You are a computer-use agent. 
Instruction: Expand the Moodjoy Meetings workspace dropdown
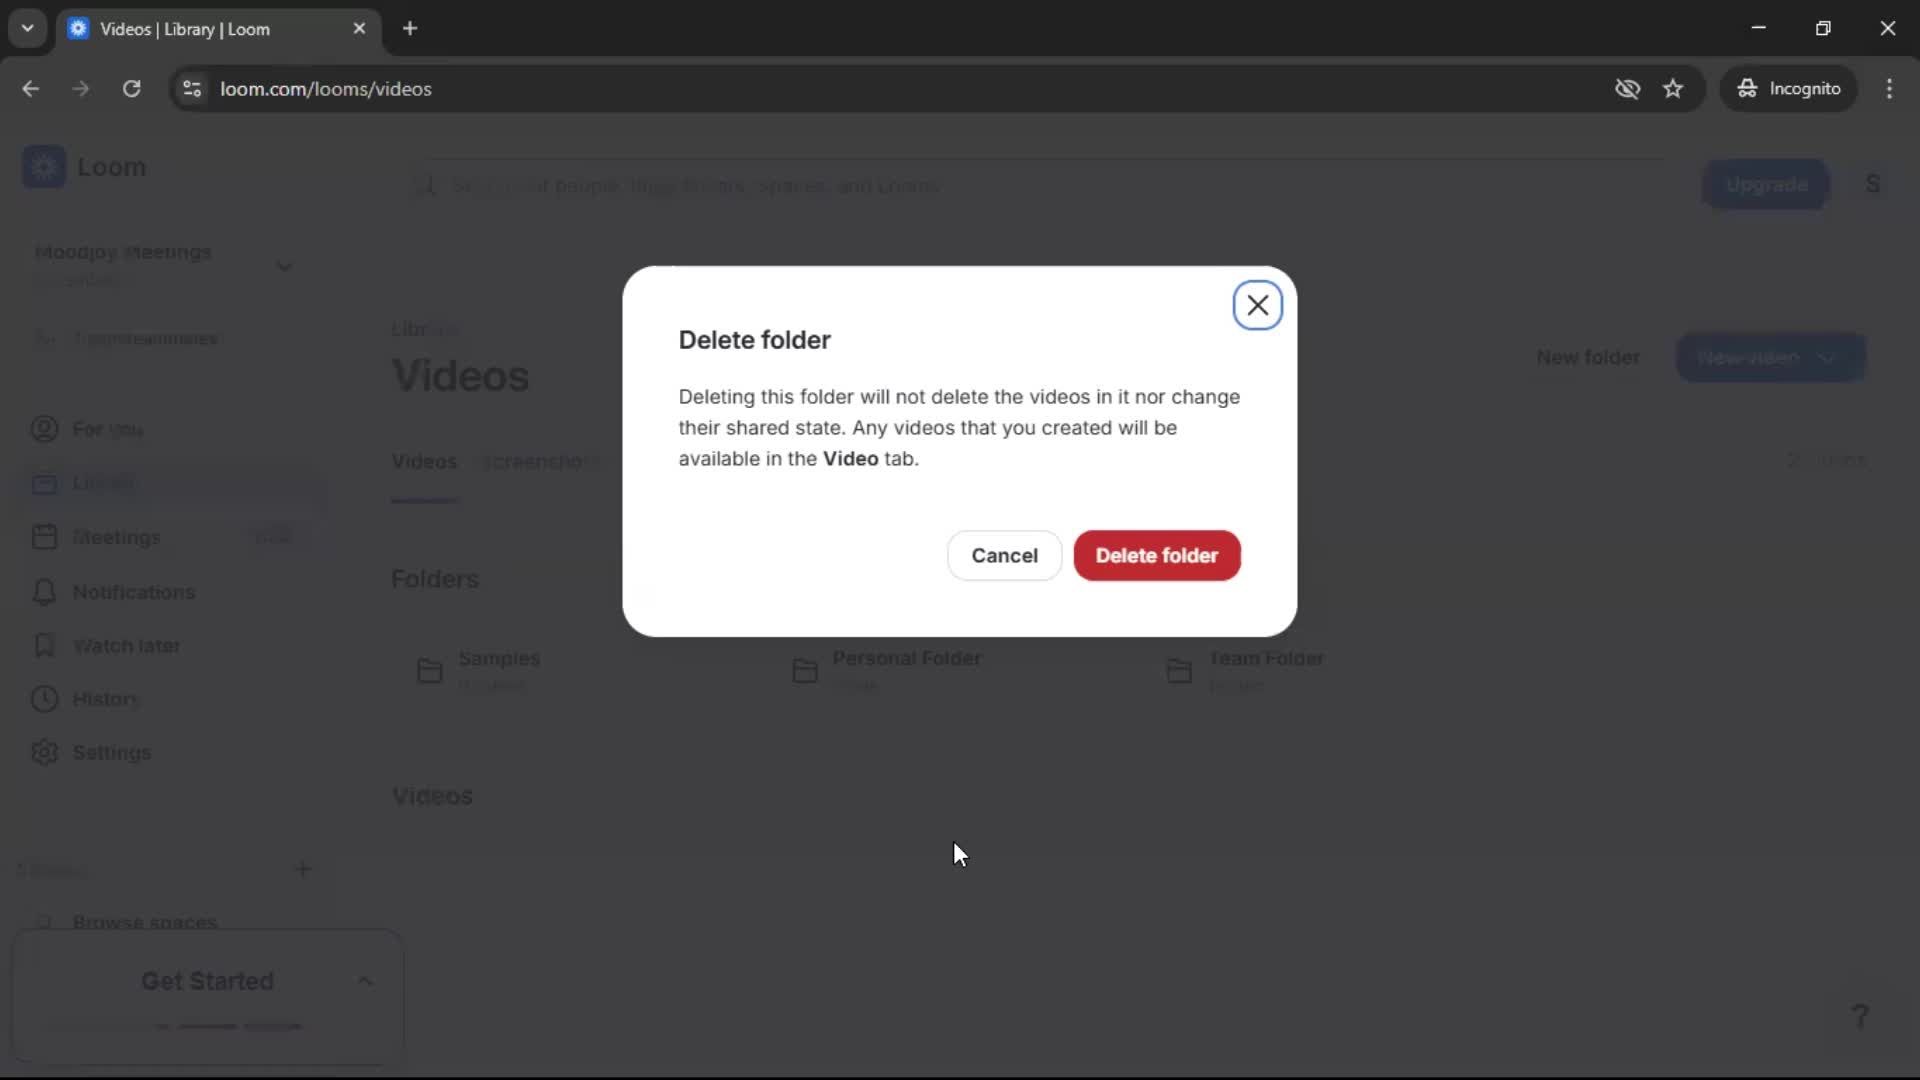point(284,265)
